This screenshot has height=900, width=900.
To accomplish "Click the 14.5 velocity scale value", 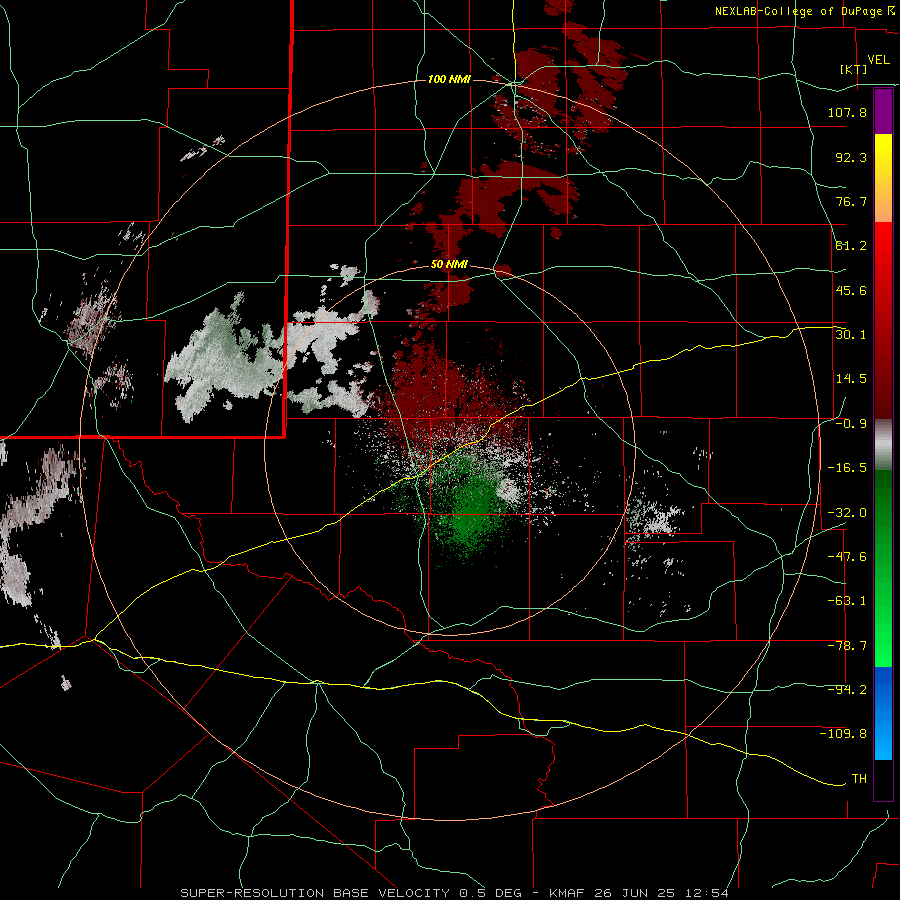I will [x=851, y=379].
